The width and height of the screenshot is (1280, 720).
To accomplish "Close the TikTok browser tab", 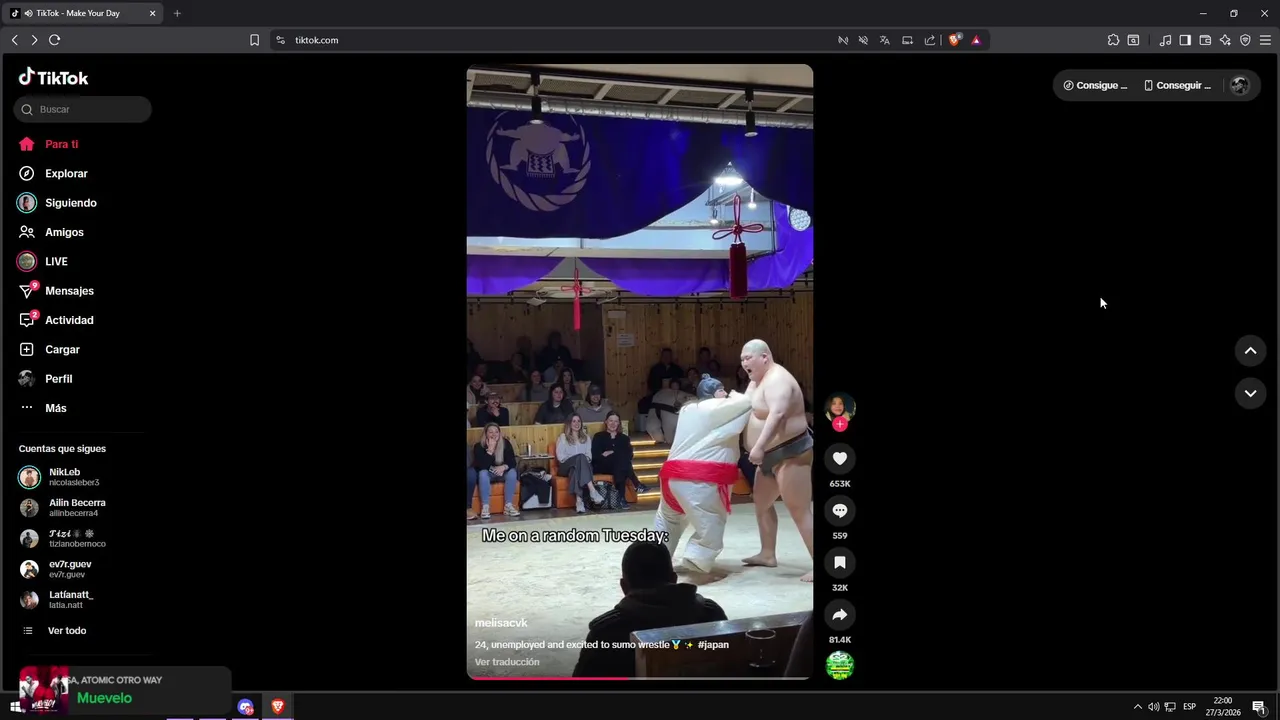I will point(152,13).
